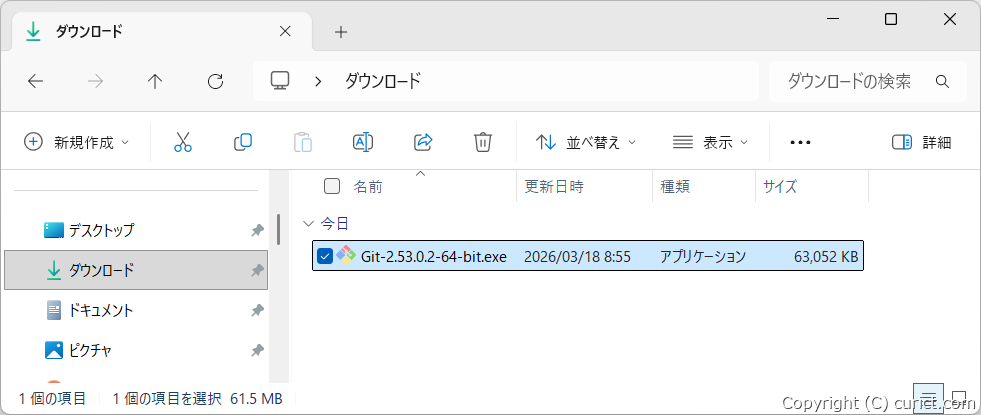Open the three-dot more options menu
The height and width of the screenshot is (415, 981).
(x=800, y=142)
